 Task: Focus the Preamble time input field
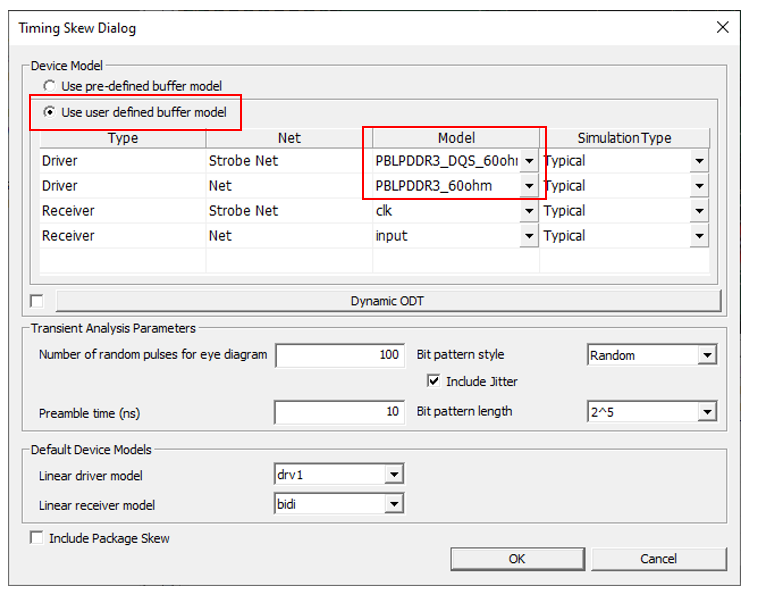(339, 411)
